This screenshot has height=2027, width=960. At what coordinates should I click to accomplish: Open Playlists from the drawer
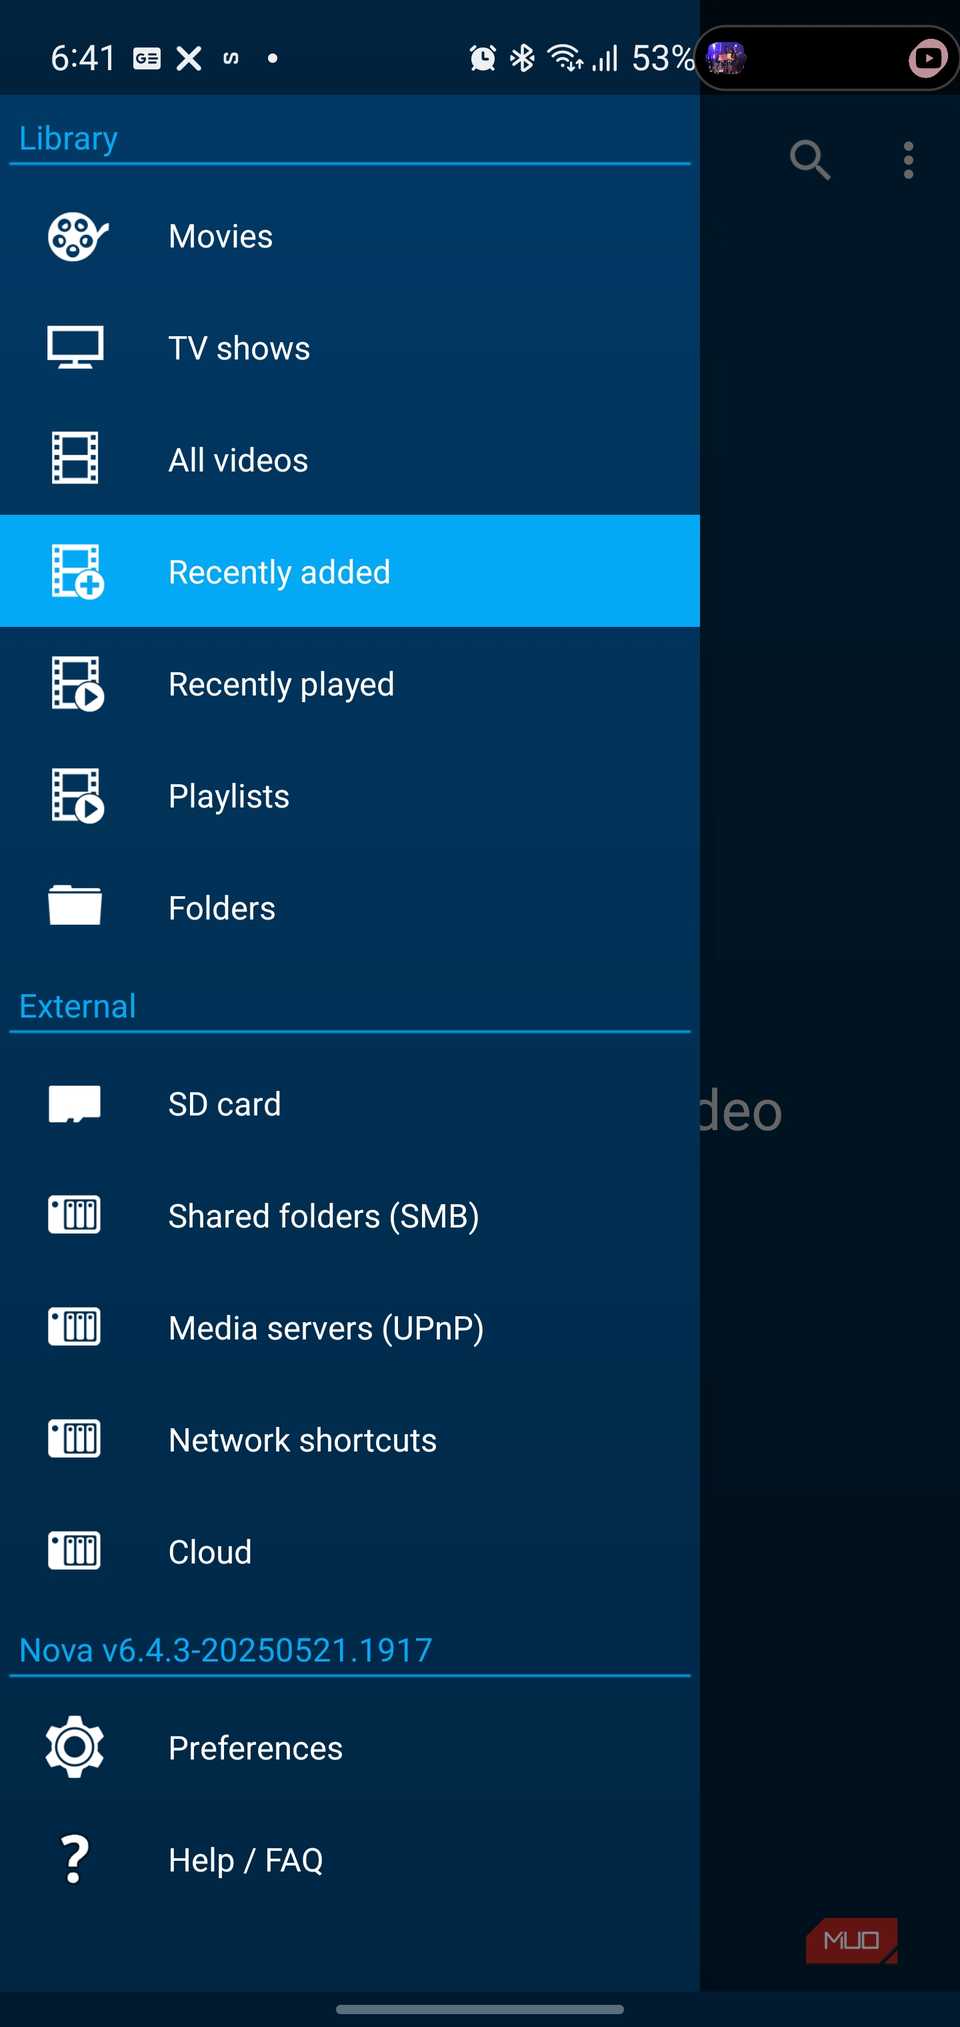(350, 796)
